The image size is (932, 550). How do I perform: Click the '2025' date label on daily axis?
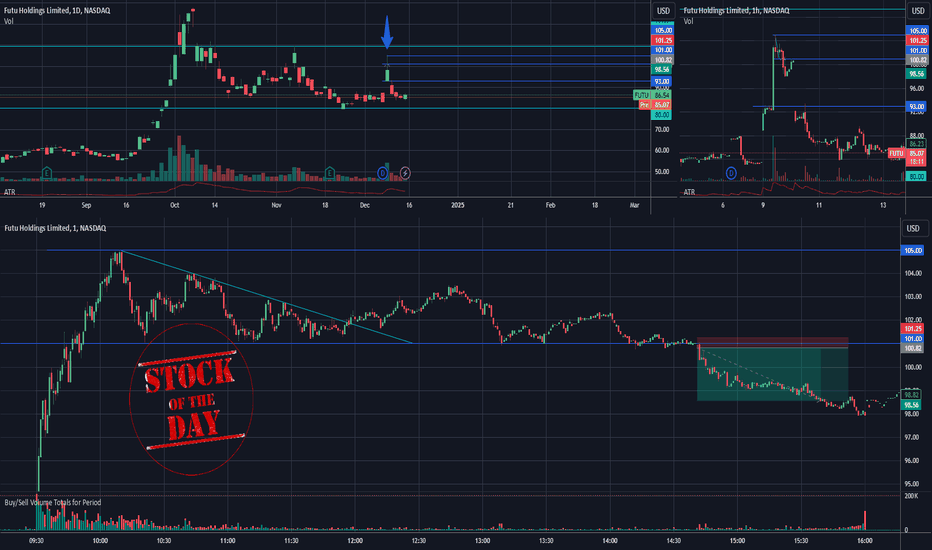tap(458, 205)
